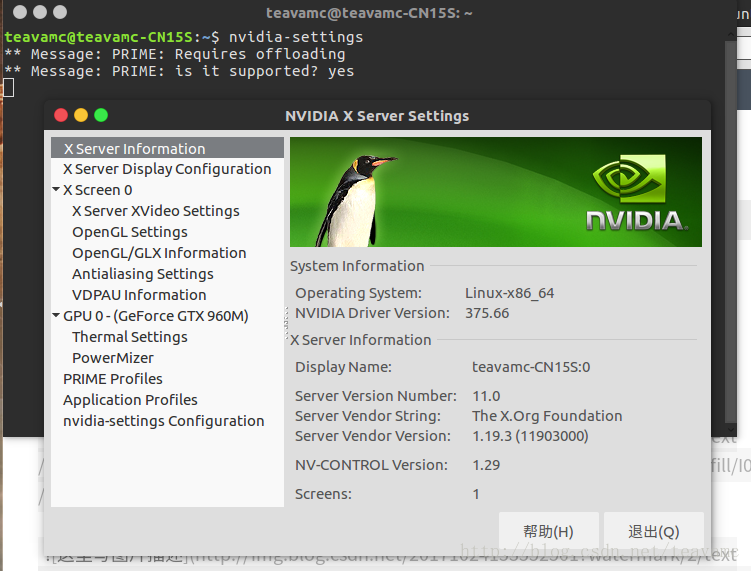Viewport: 751px width, 571px height.
Task: Open VDPAU Information page
Action: [139, 295]
